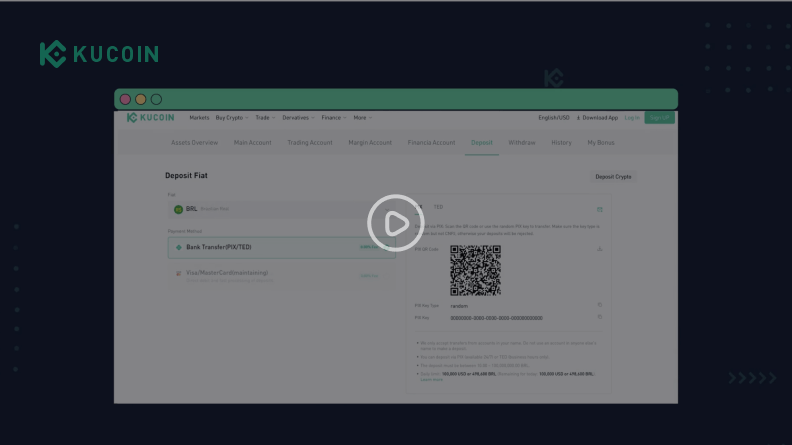Click the green Sign Up button
This screenshot has width=792, height=445.
(x=659, y=118)
